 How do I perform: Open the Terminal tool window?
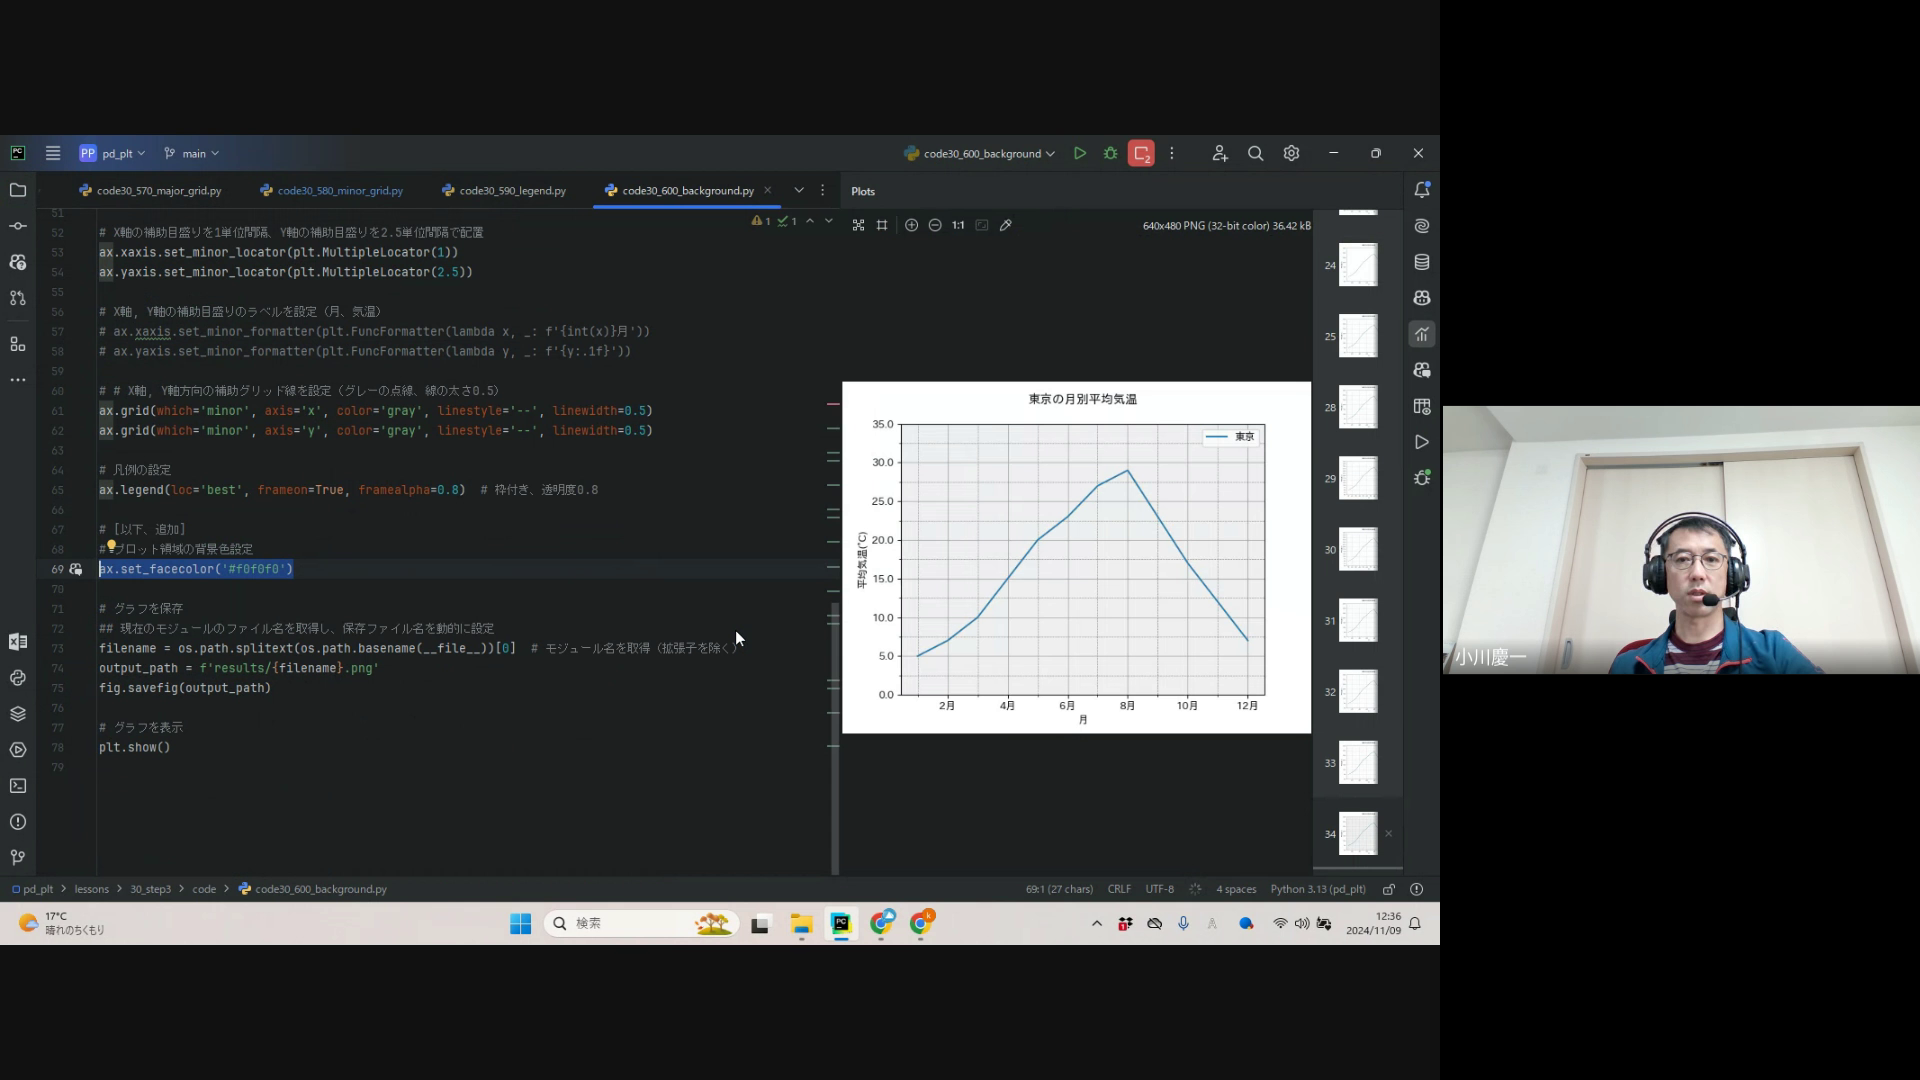tap(18, 786)
